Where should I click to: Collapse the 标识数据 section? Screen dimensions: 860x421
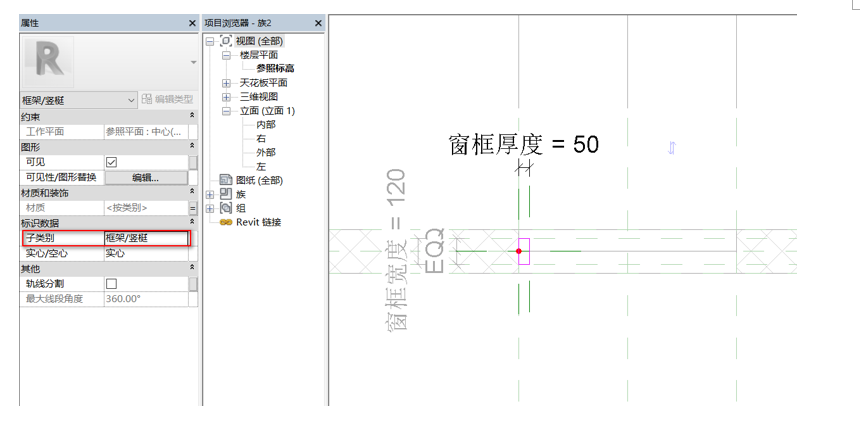192,222
